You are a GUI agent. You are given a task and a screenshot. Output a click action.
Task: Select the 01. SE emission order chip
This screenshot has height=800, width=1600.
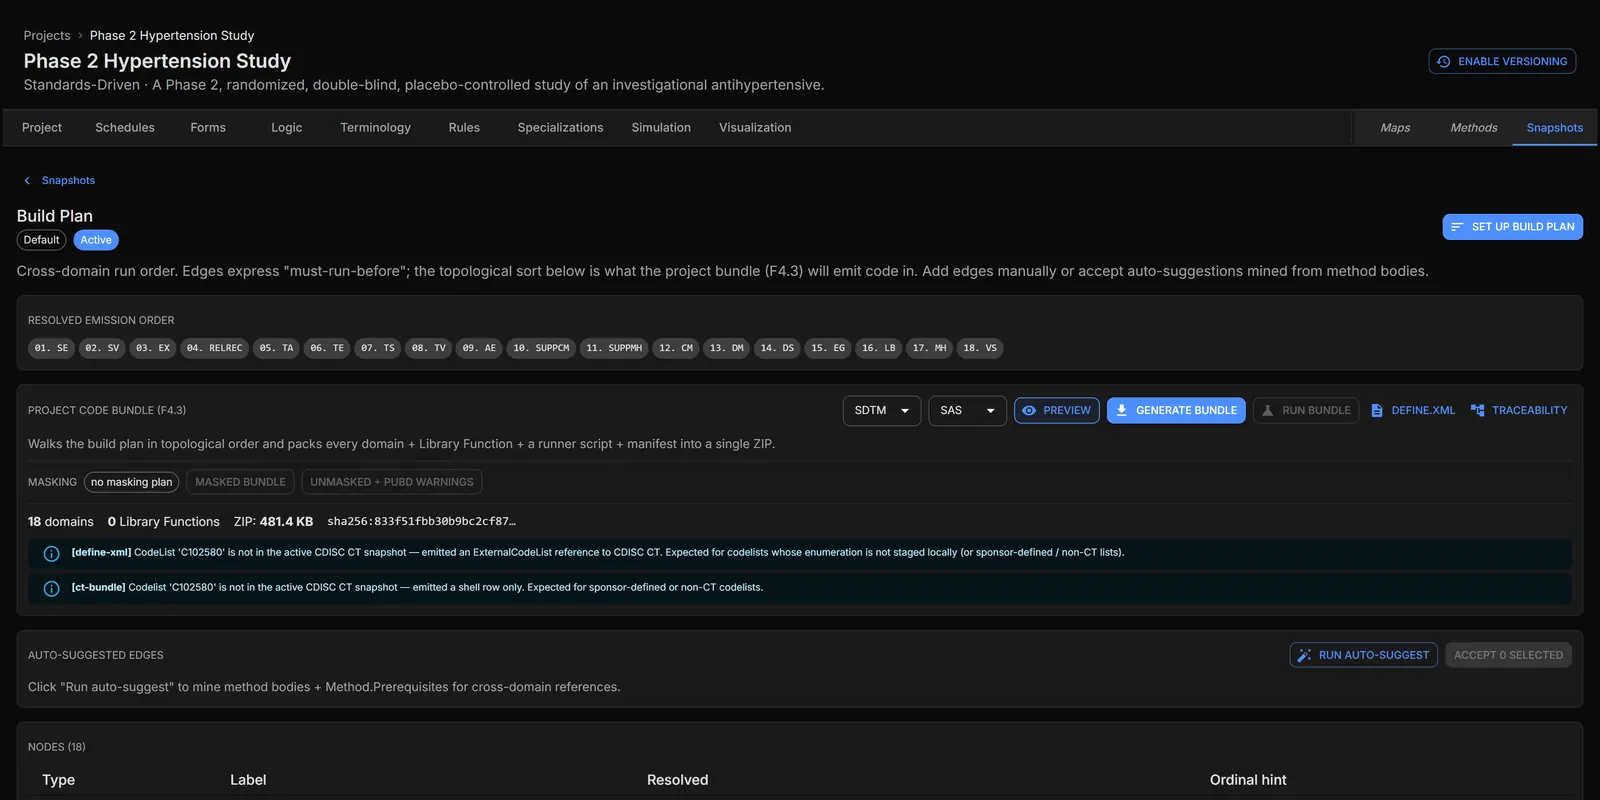pos(51,348)
